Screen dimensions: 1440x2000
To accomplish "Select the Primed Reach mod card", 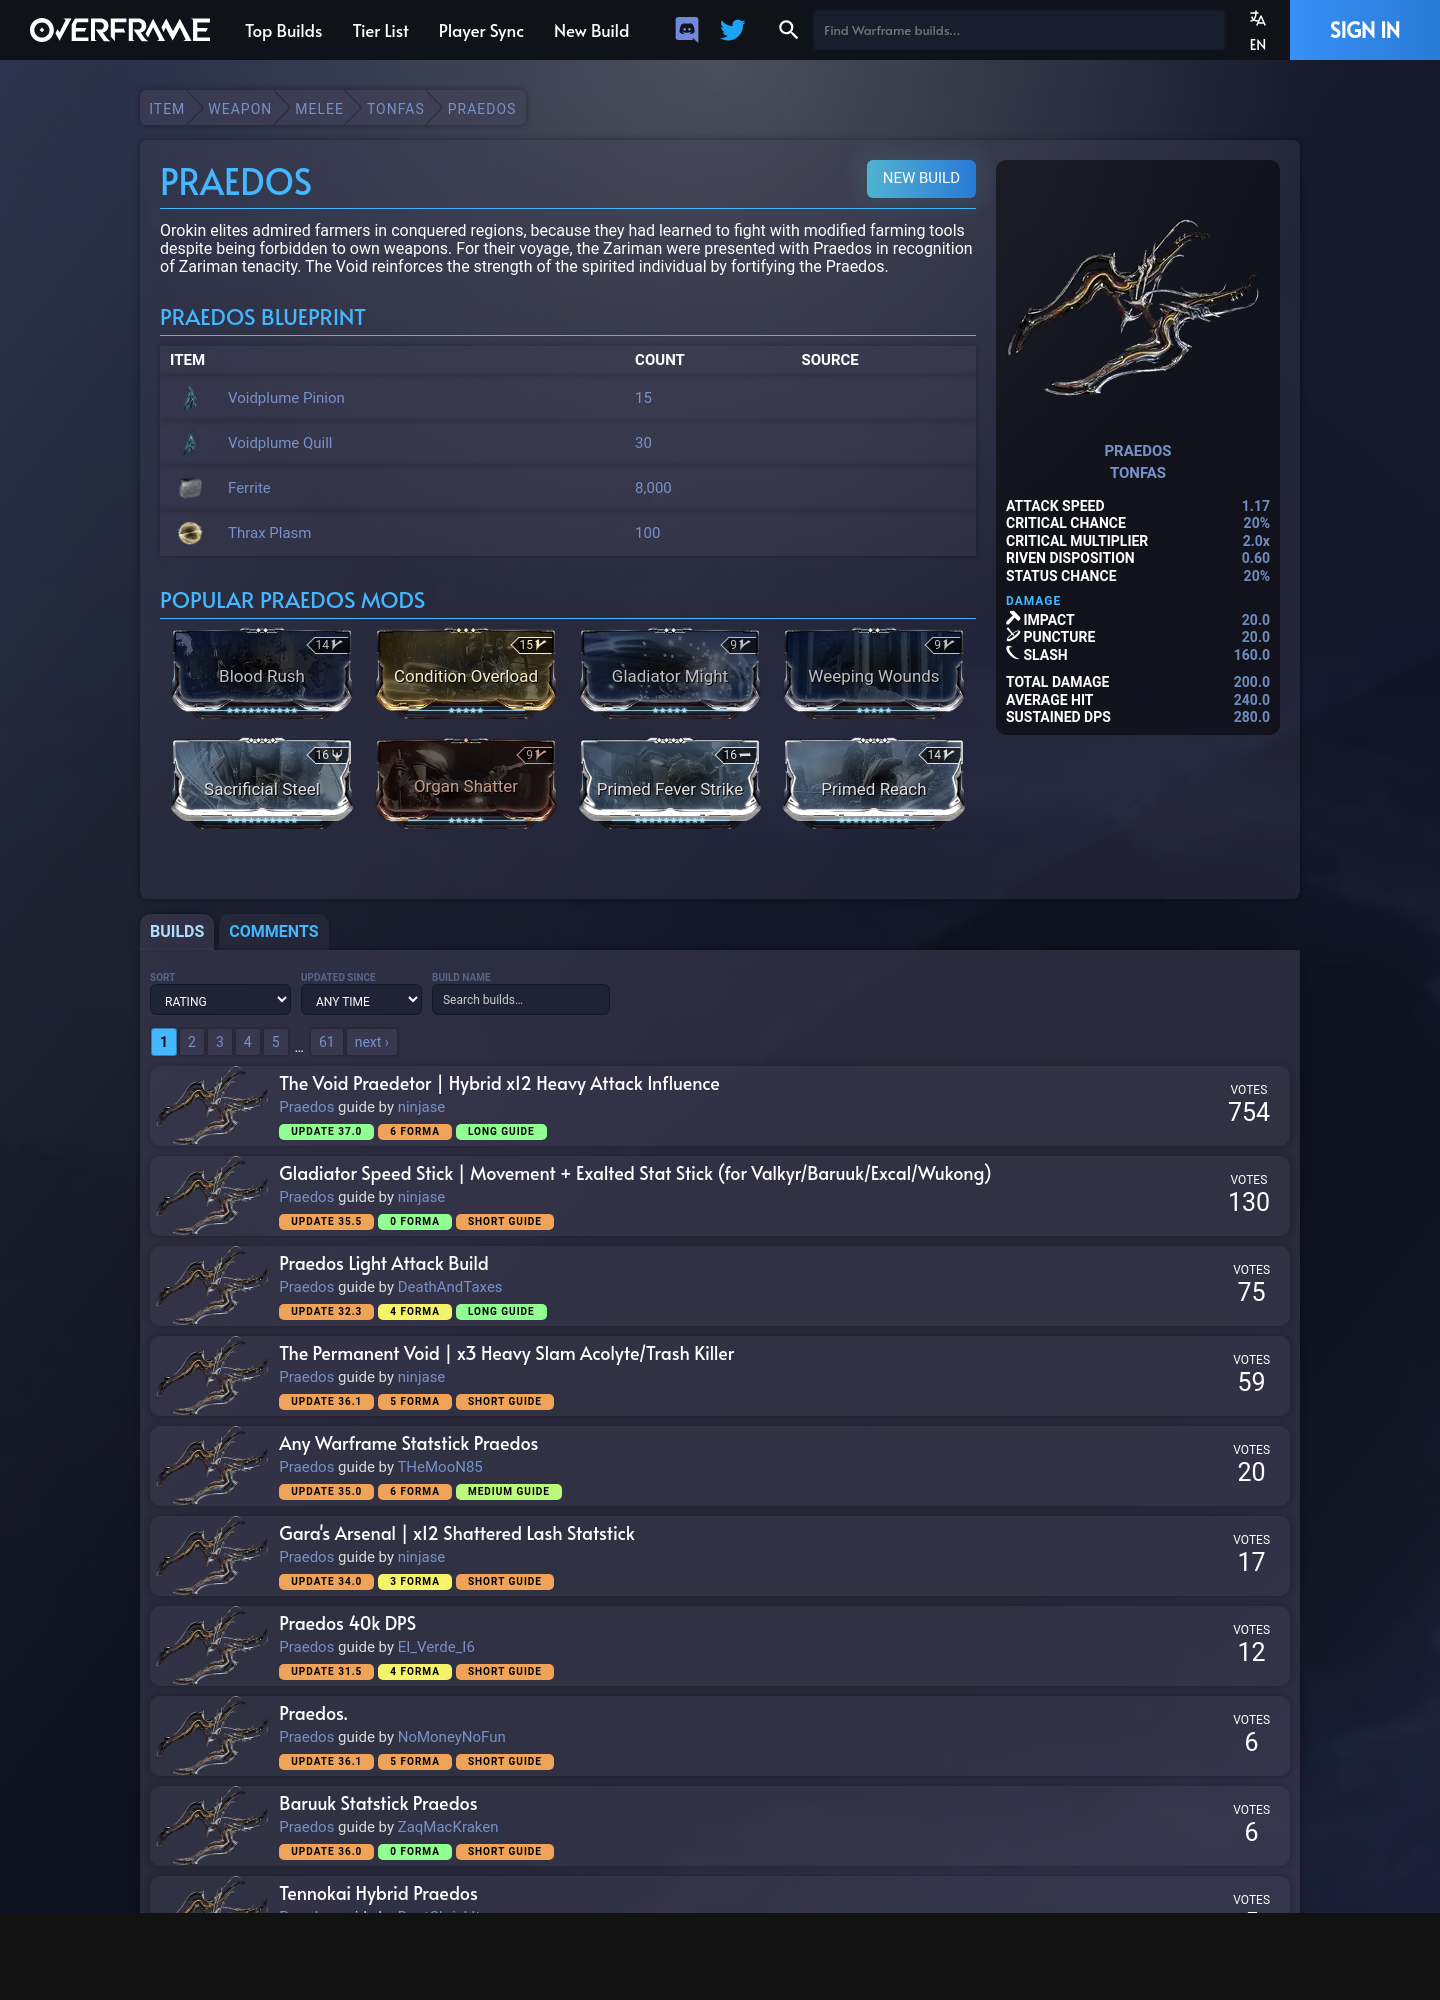I will (874, 783).
